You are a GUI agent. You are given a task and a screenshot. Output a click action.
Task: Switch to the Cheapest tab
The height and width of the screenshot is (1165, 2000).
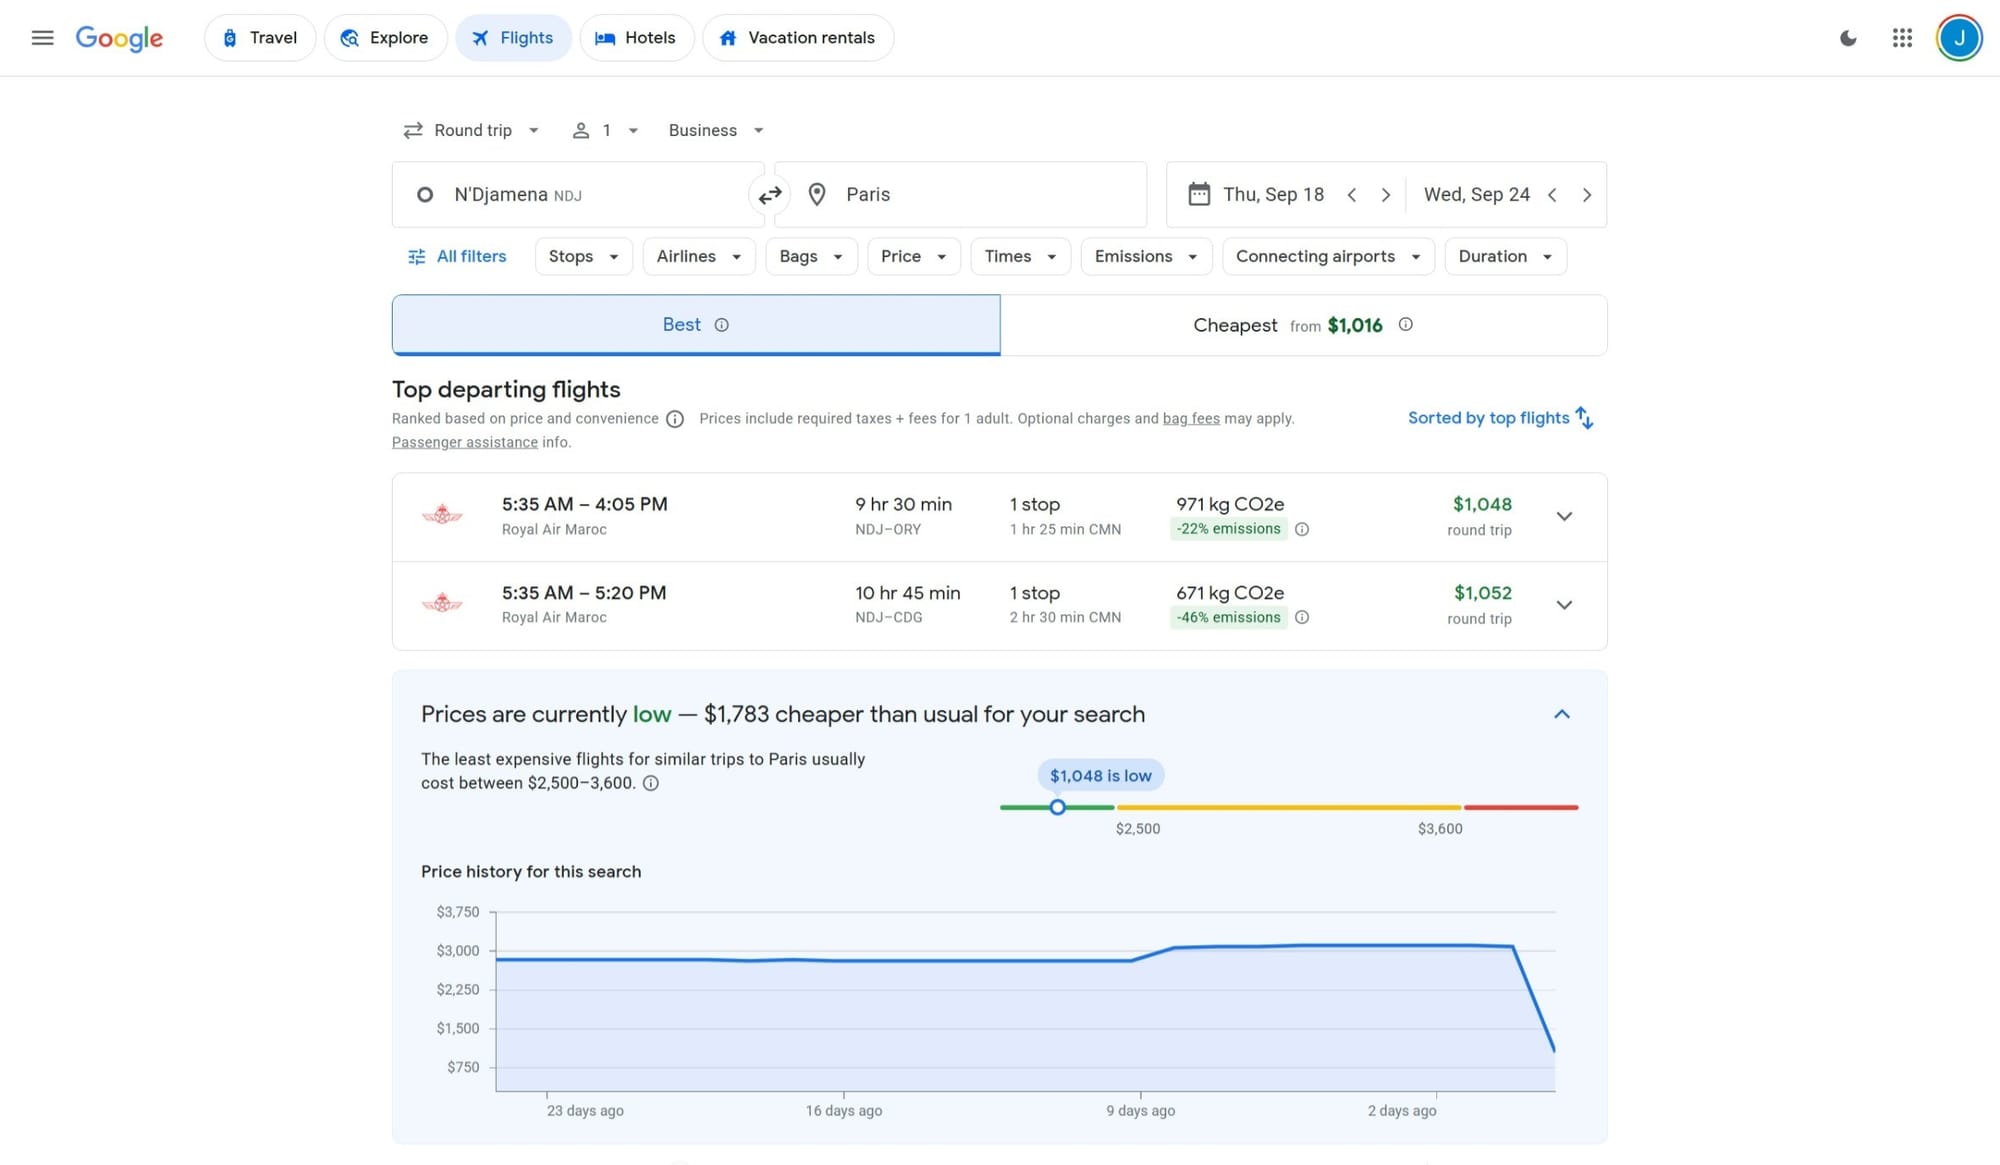point(1302,326)
